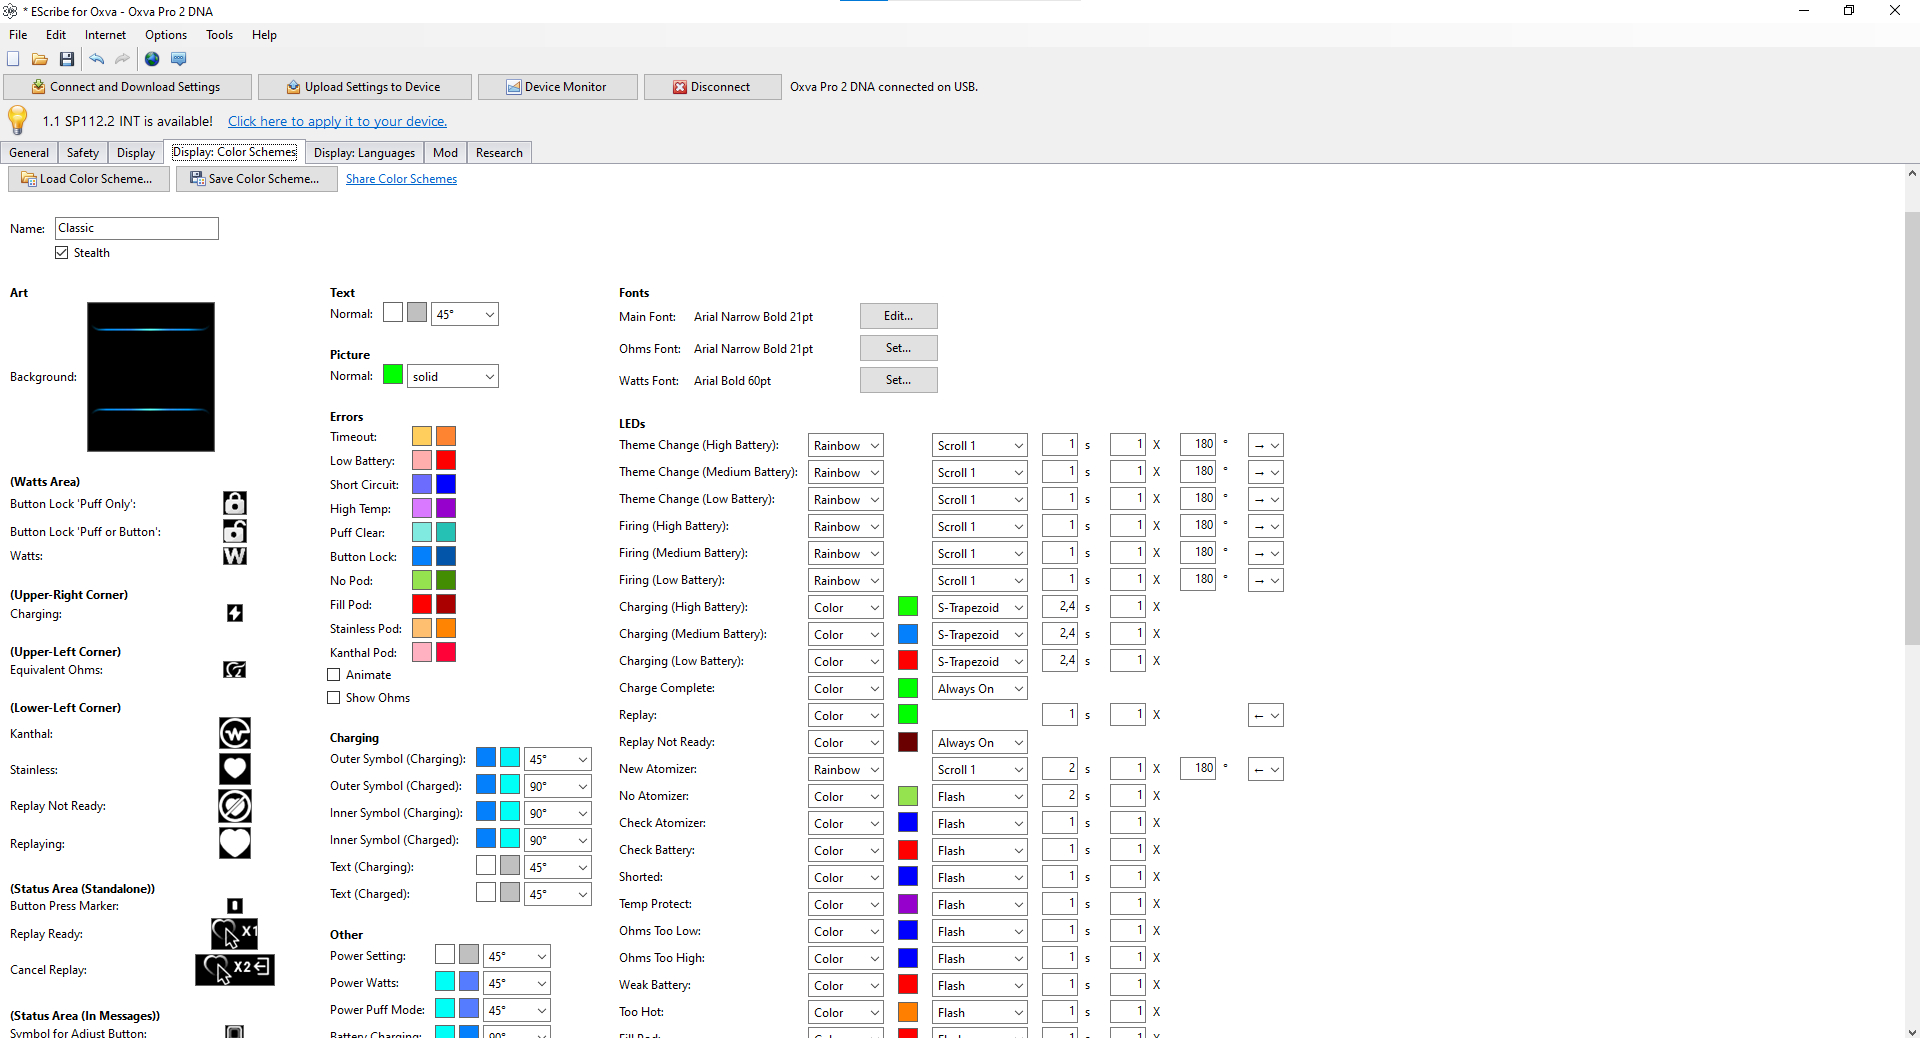Viewport: 1920px width, 1038px height.
Task: Pick the green Picture Normal color swatch
Action: tap(393, 375)
